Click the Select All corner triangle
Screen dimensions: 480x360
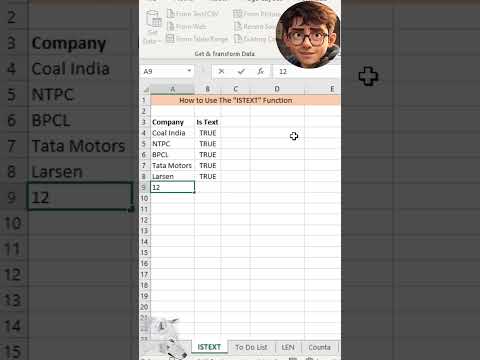[x=146, y=89]
